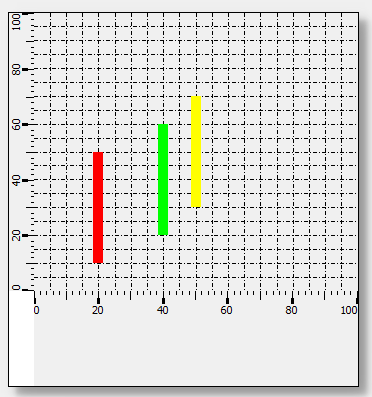Screen dimensions: 372x397
Task: Click the x-axis label 20
Action: tap(98, 310)
